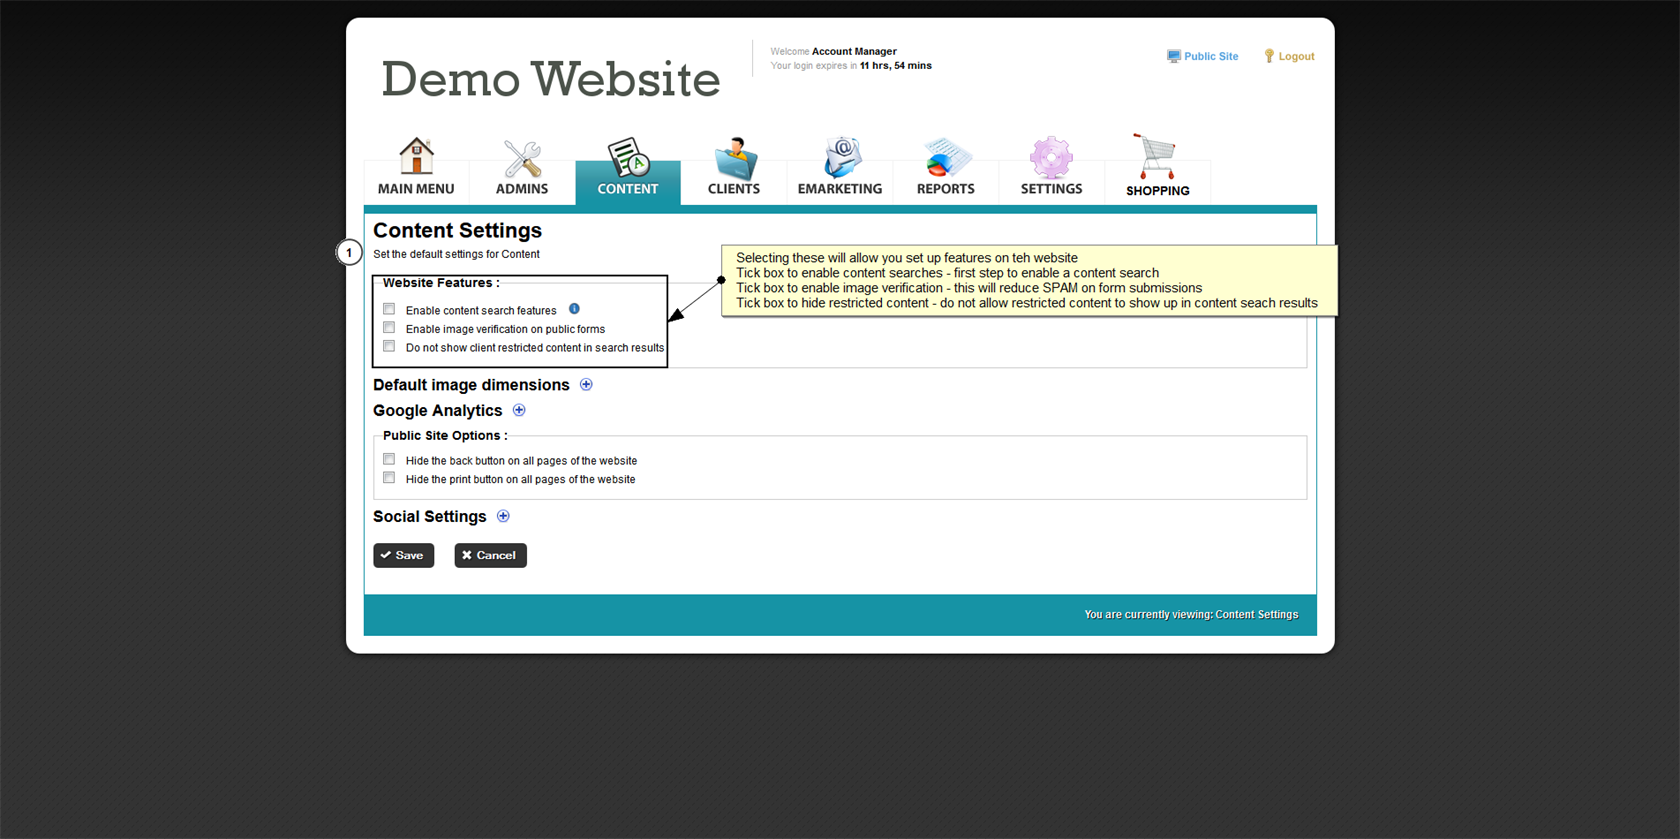The width and height of the screenshot is (1680, 839).
Task: Switch to the Content tab
Action: (628, 170)
